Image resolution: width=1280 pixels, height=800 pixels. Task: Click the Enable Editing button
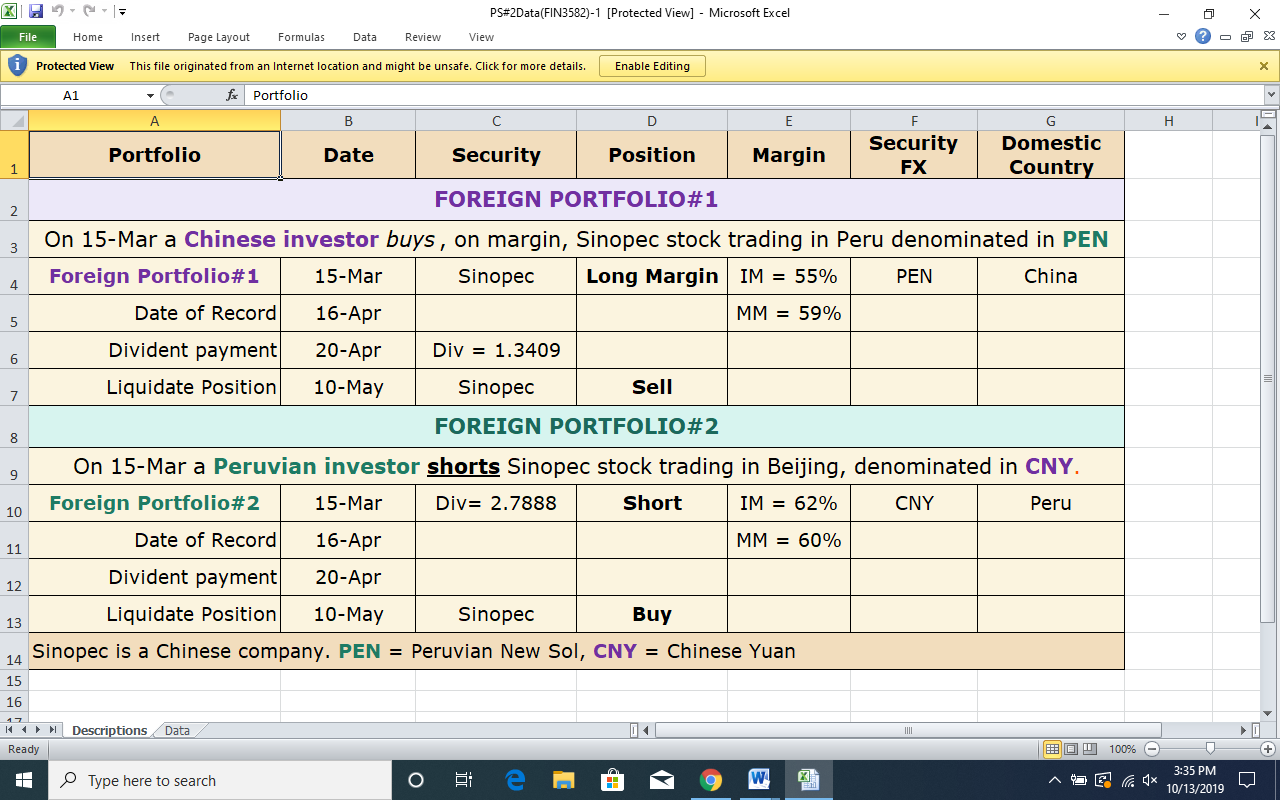[652, 65]
